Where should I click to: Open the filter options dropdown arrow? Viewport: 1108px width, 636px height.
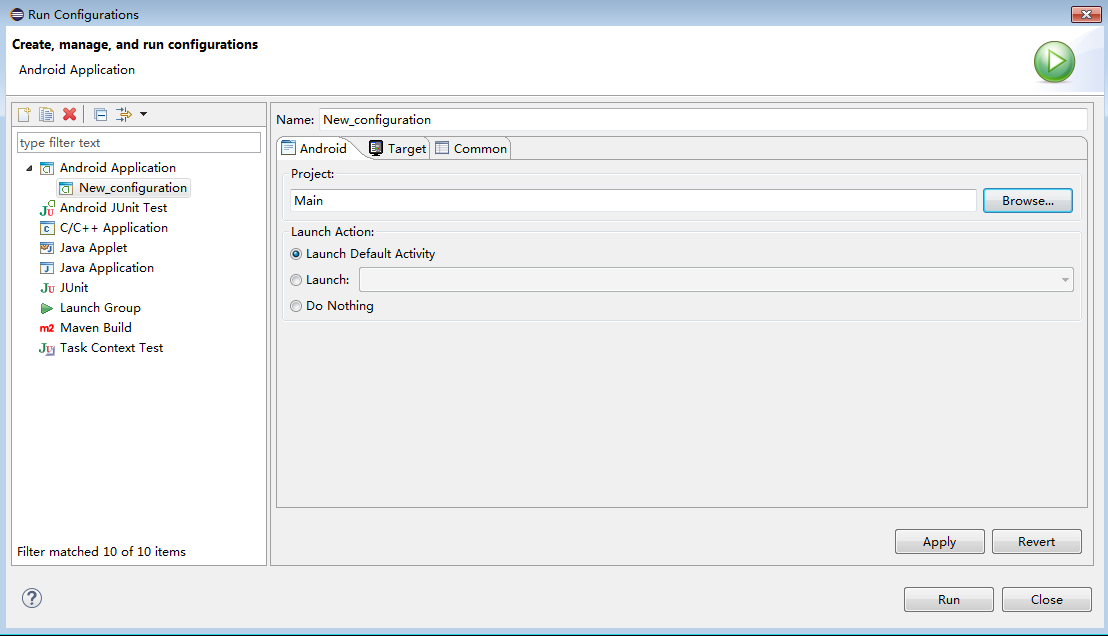(143, 114)
